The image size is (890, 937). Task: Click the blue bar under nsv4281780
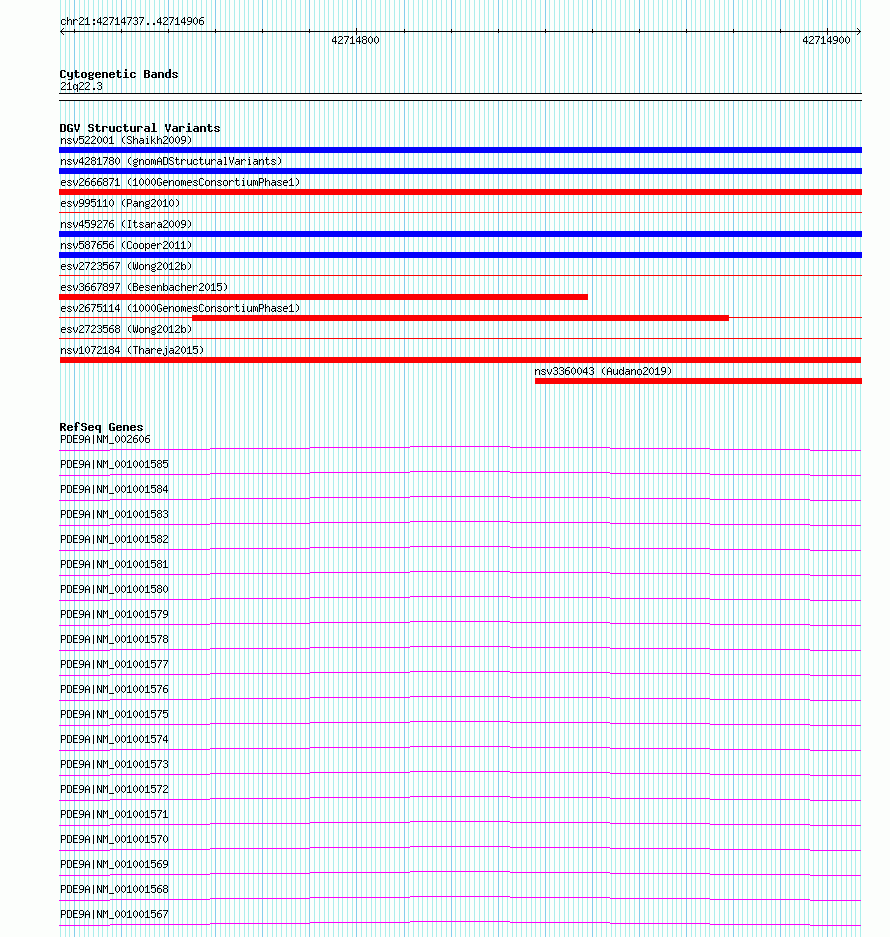460,171
